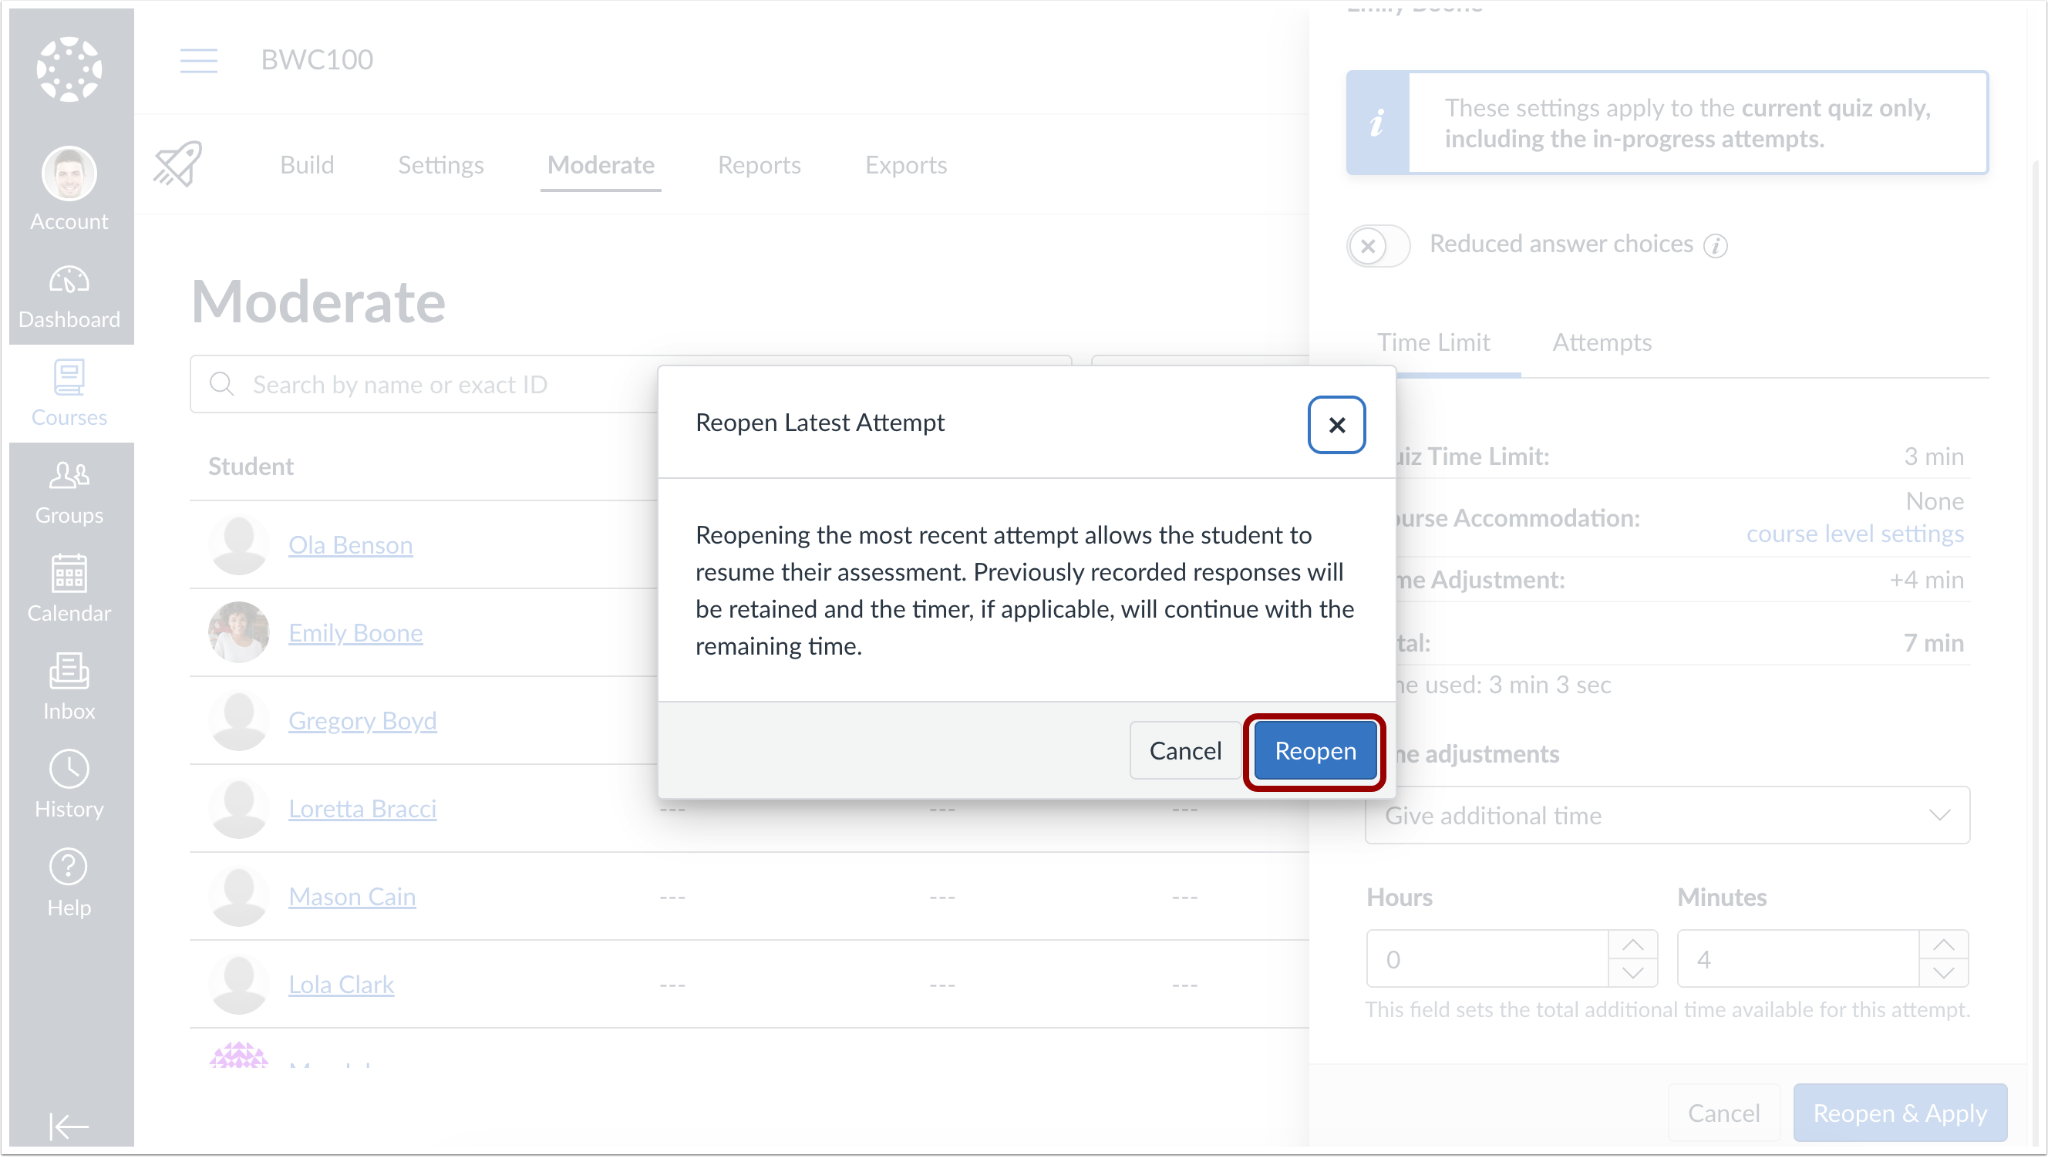The image size is (2048, 1157).
Task: Close the Reopen Latest Attempt dialog
Action: [x=1337, y=425]
